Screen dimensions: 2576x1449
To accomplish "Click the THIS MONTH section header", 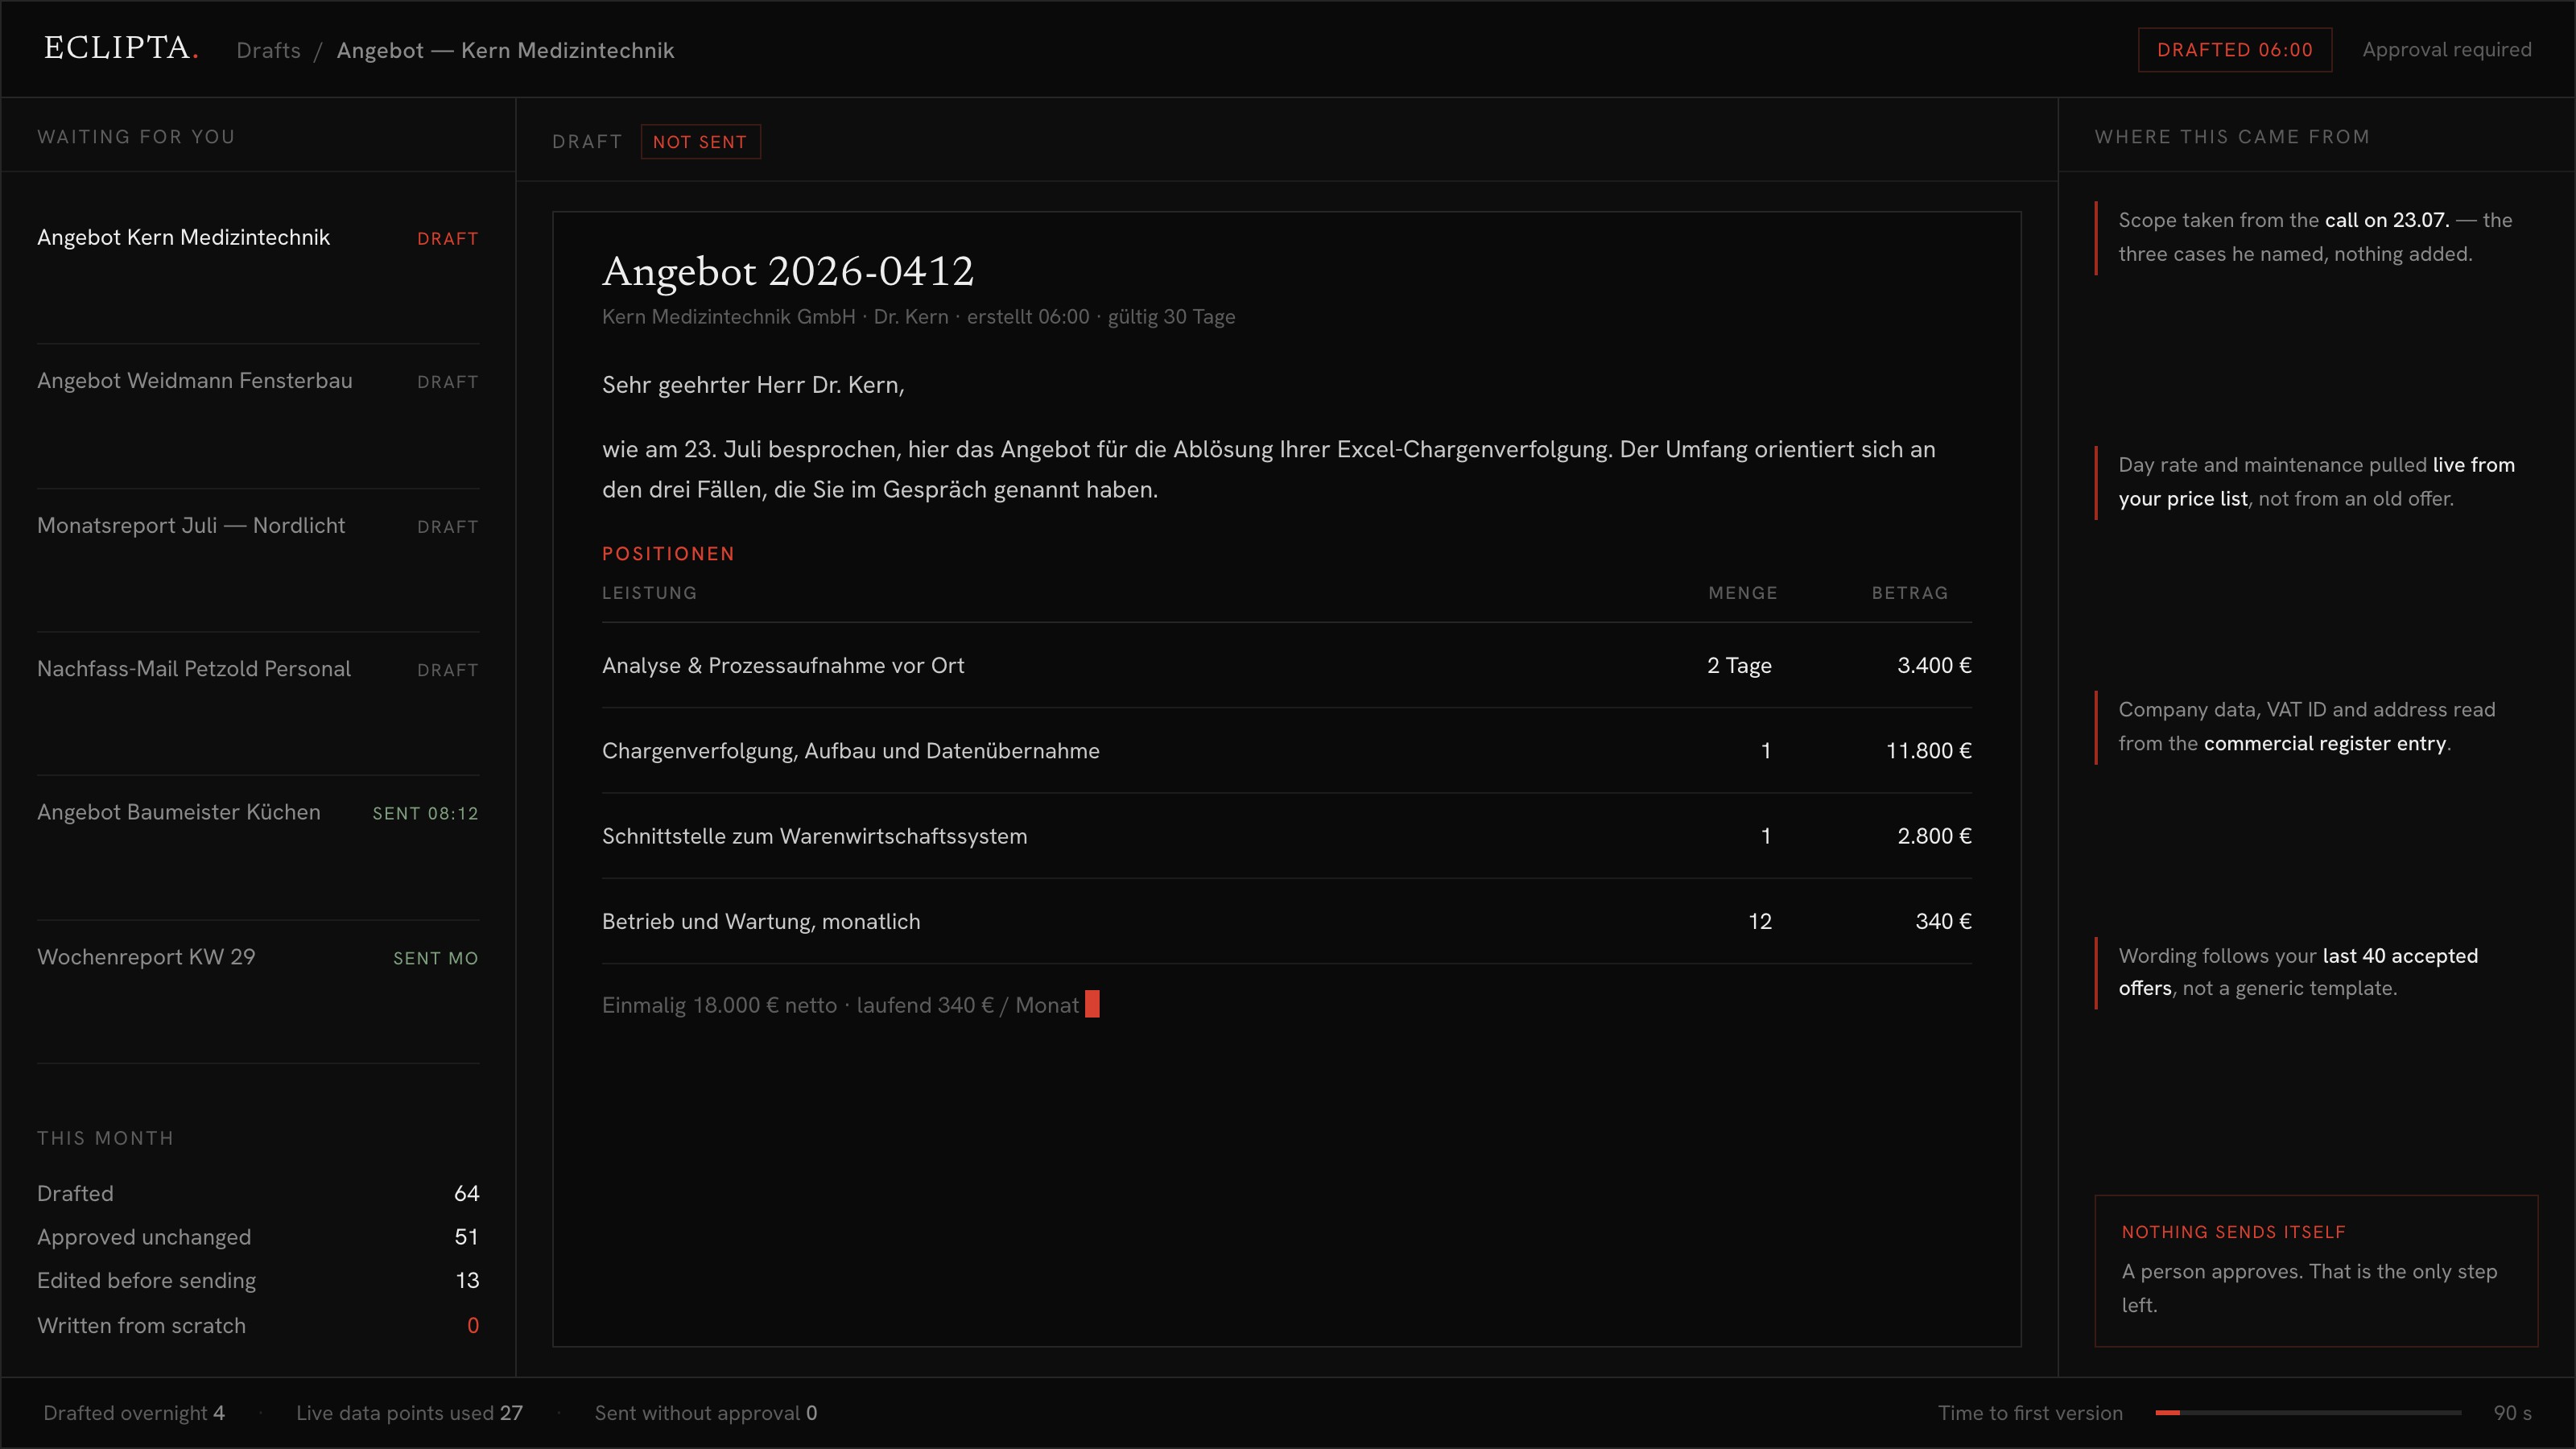I will (x=105, y=1138).
